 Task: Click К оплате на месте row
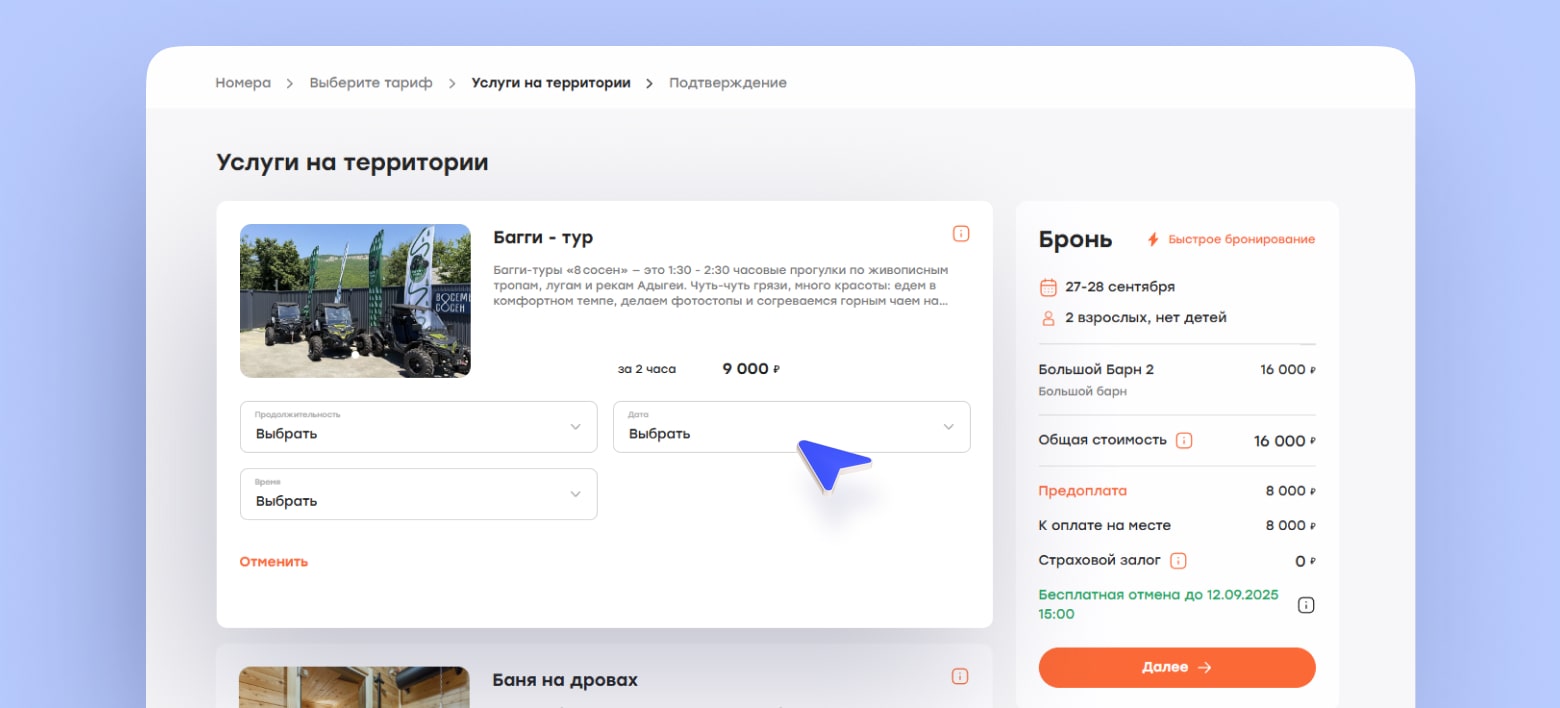[1177, 526]
